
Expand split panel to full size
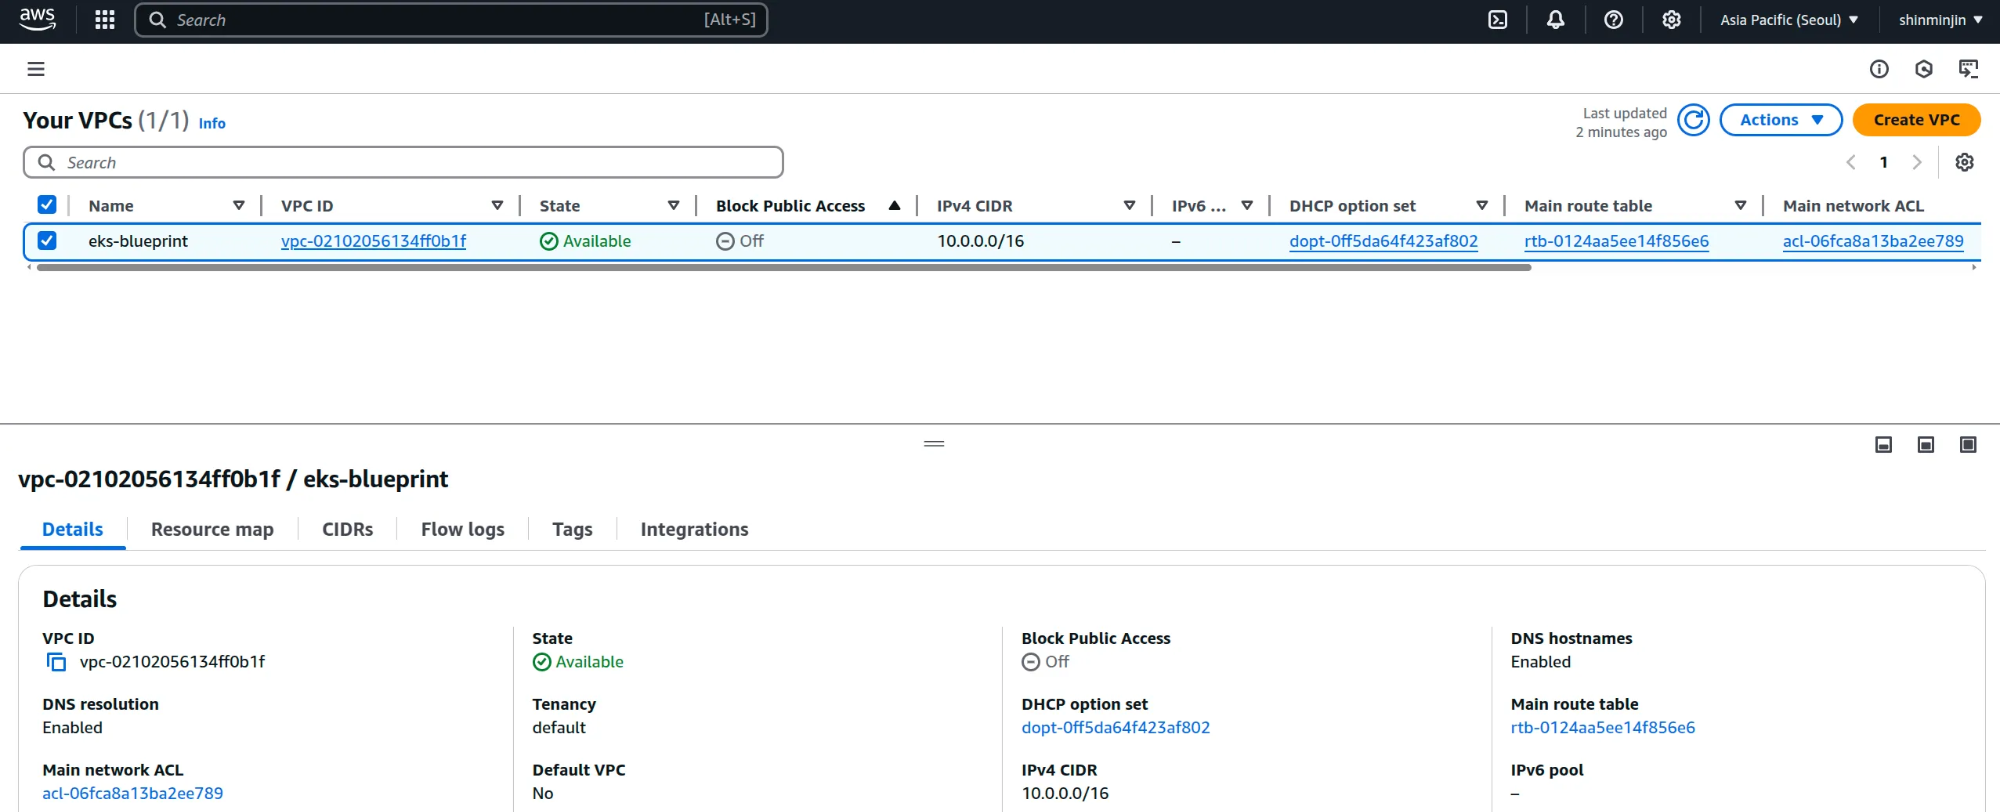coord(1968,445)
